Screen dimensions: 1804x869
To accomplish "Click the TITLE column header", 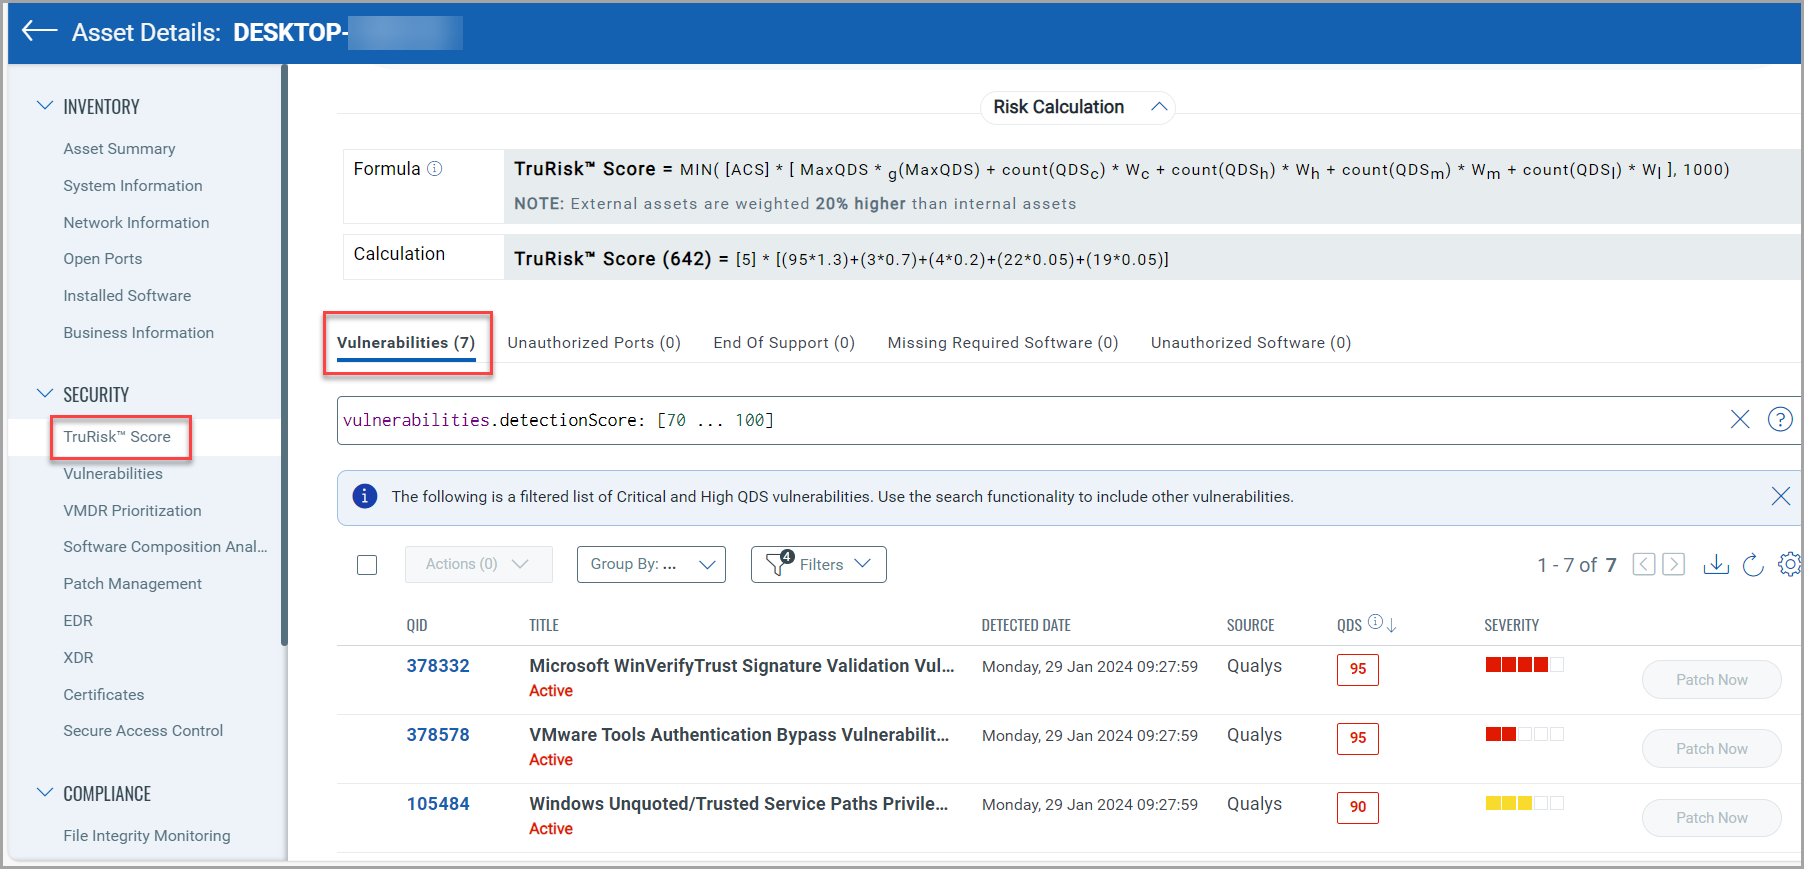I will click(x=544, y=625).
